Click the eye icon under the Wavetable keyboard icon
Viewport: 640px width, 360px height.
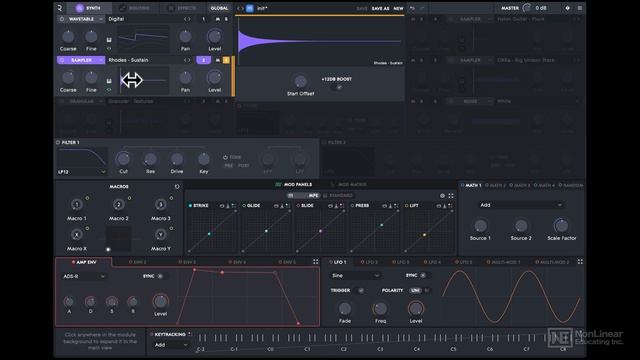click(x=109, y=48)
